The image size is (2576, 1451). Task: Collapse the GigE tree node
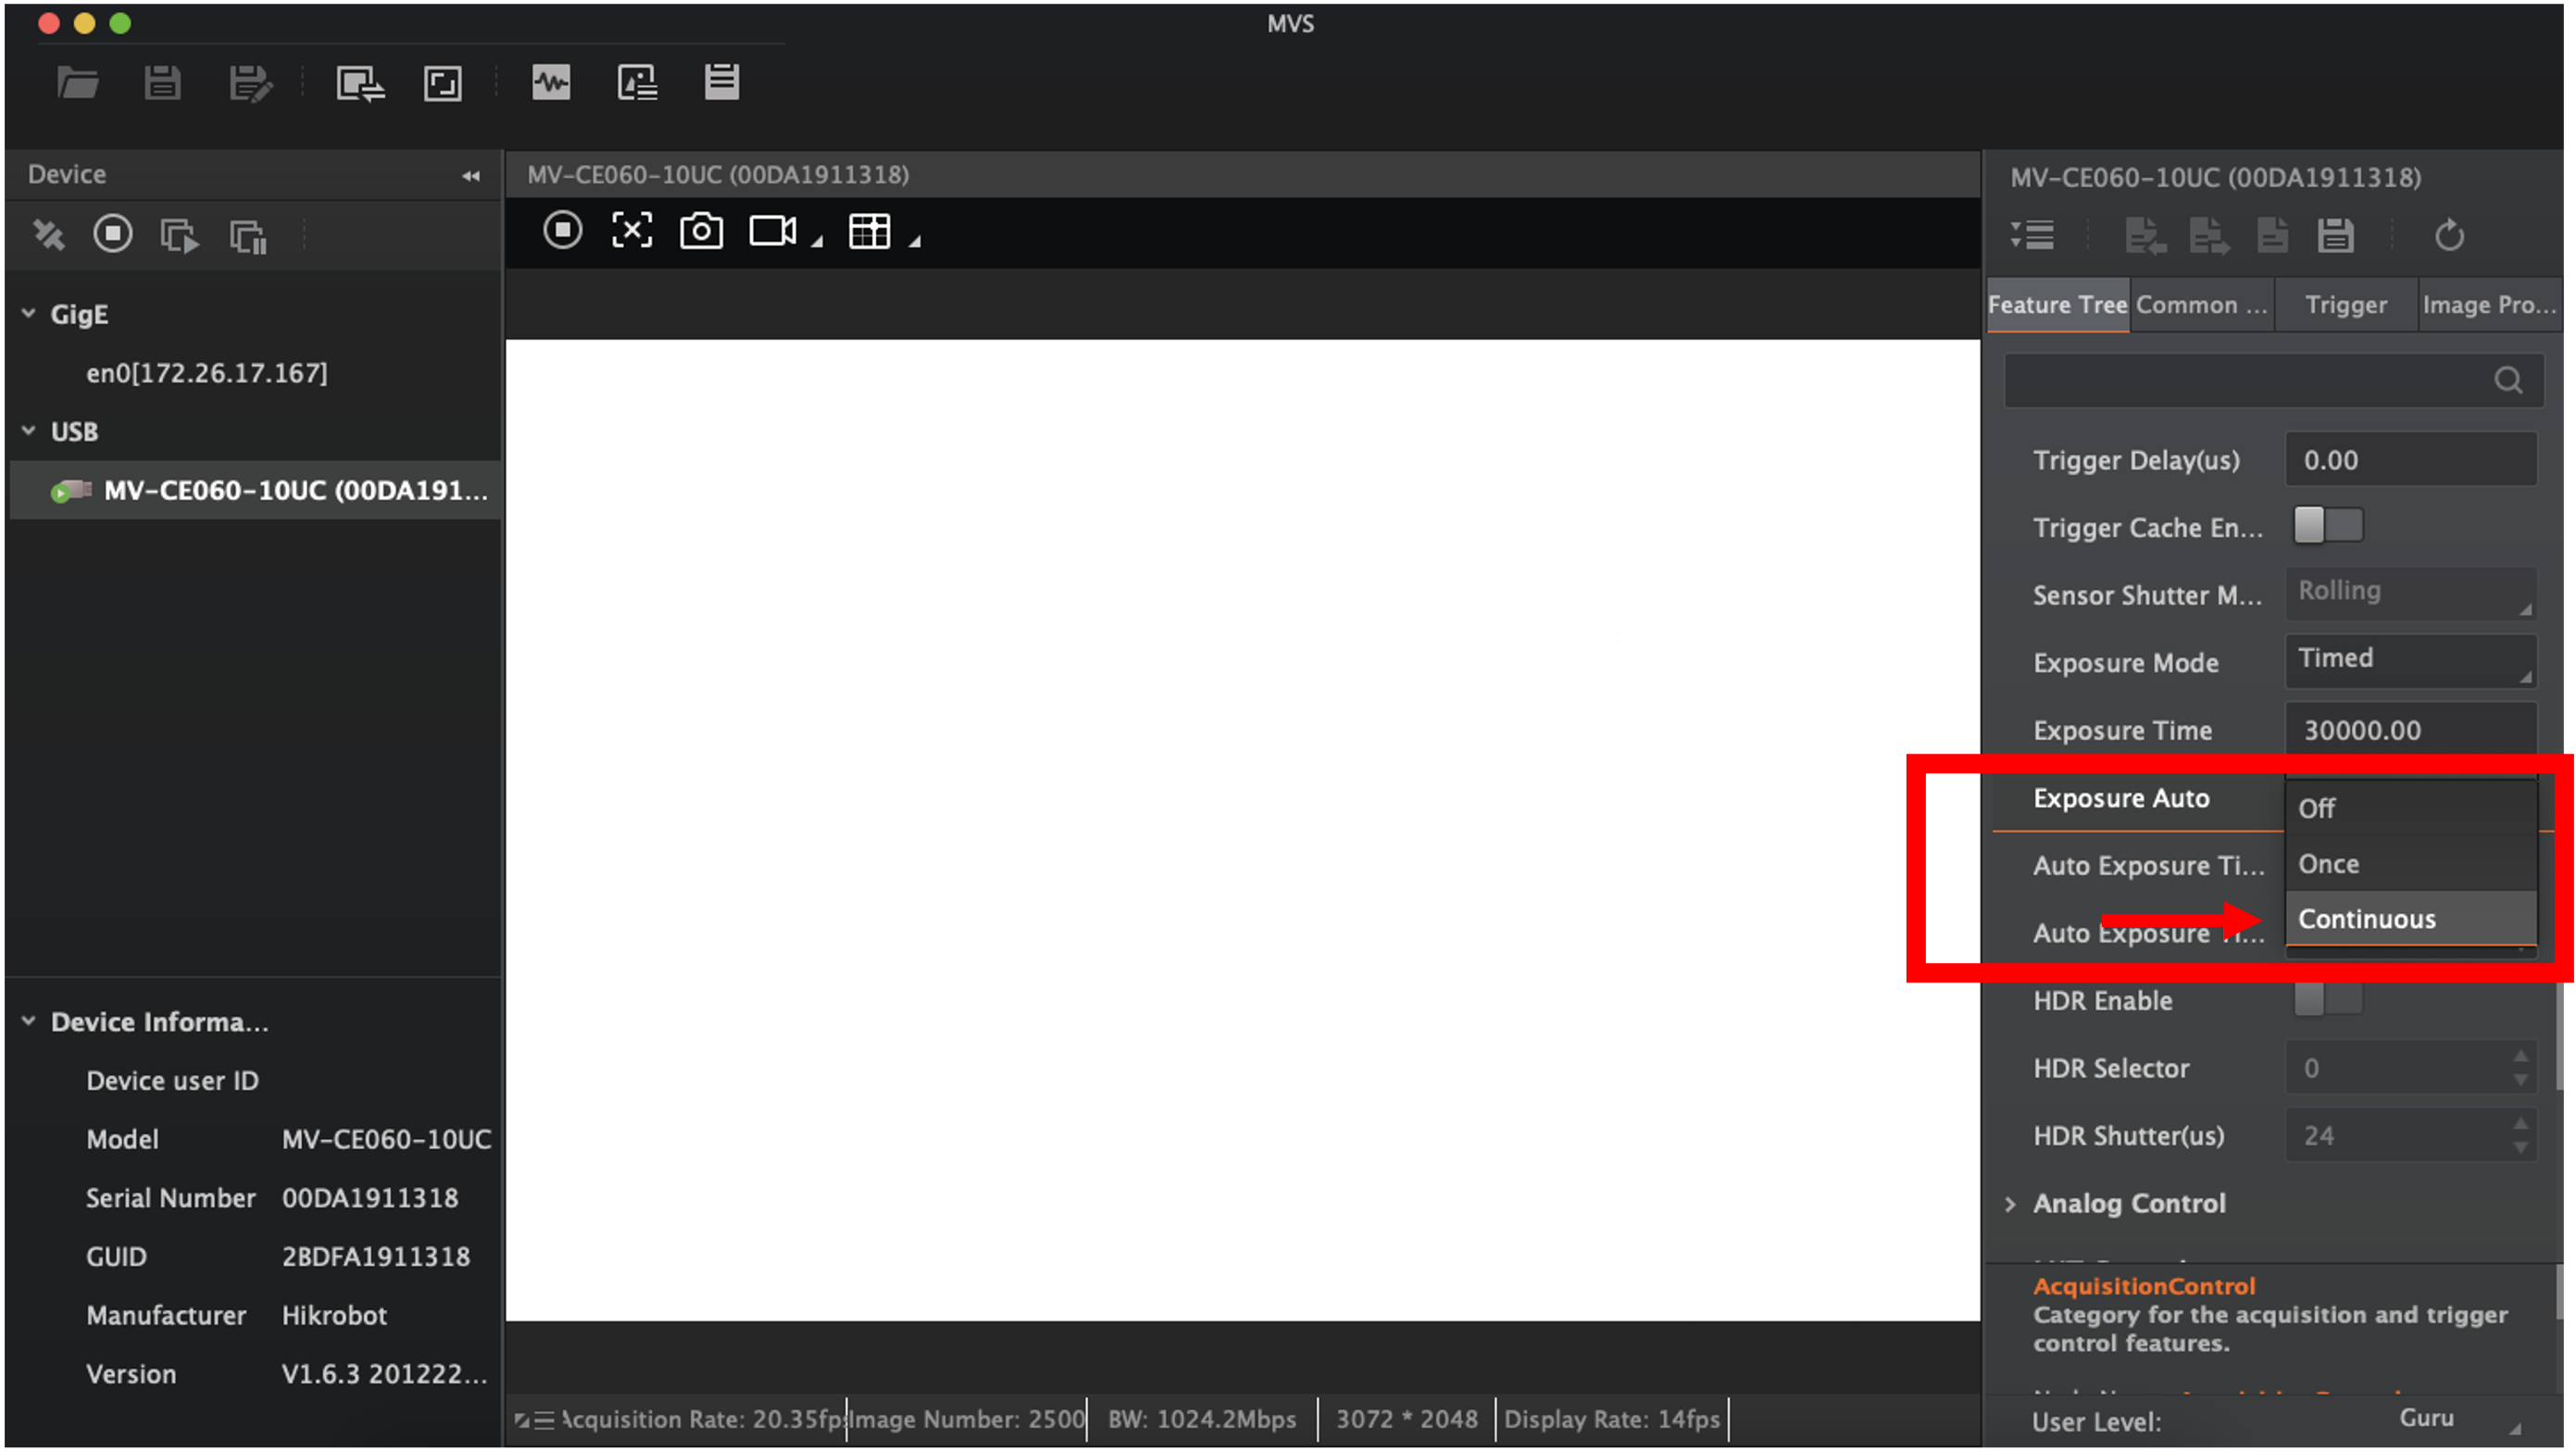(29, 314)
